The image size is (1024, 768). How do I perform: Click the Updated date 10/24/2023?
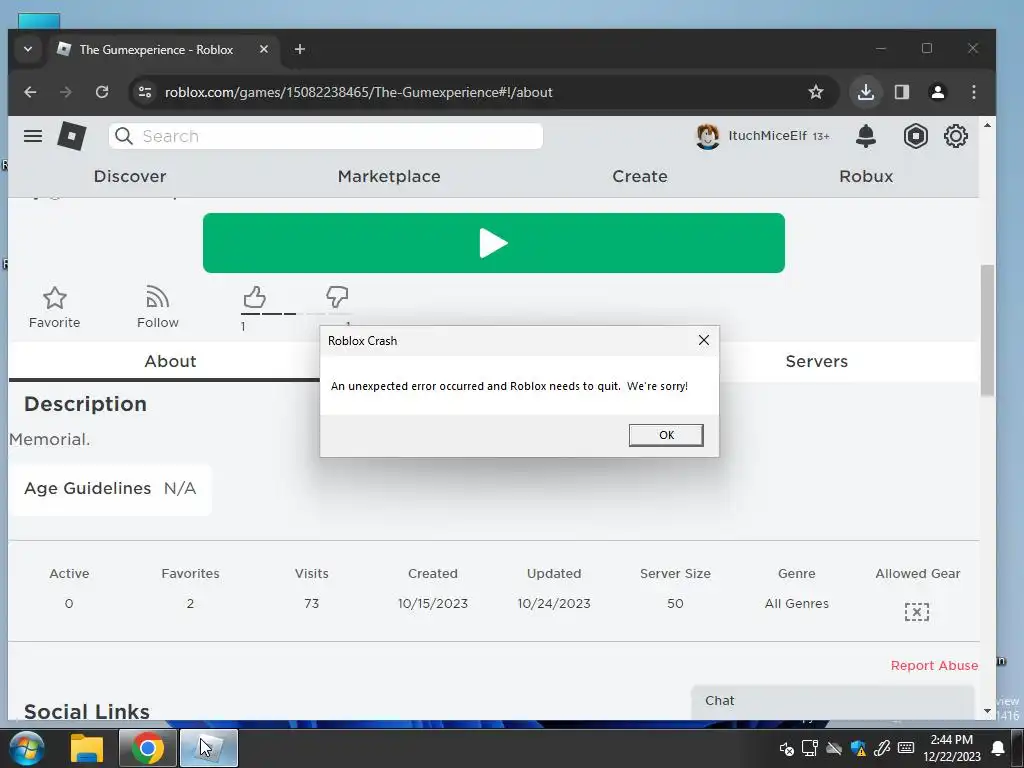[x=554, y=603]
